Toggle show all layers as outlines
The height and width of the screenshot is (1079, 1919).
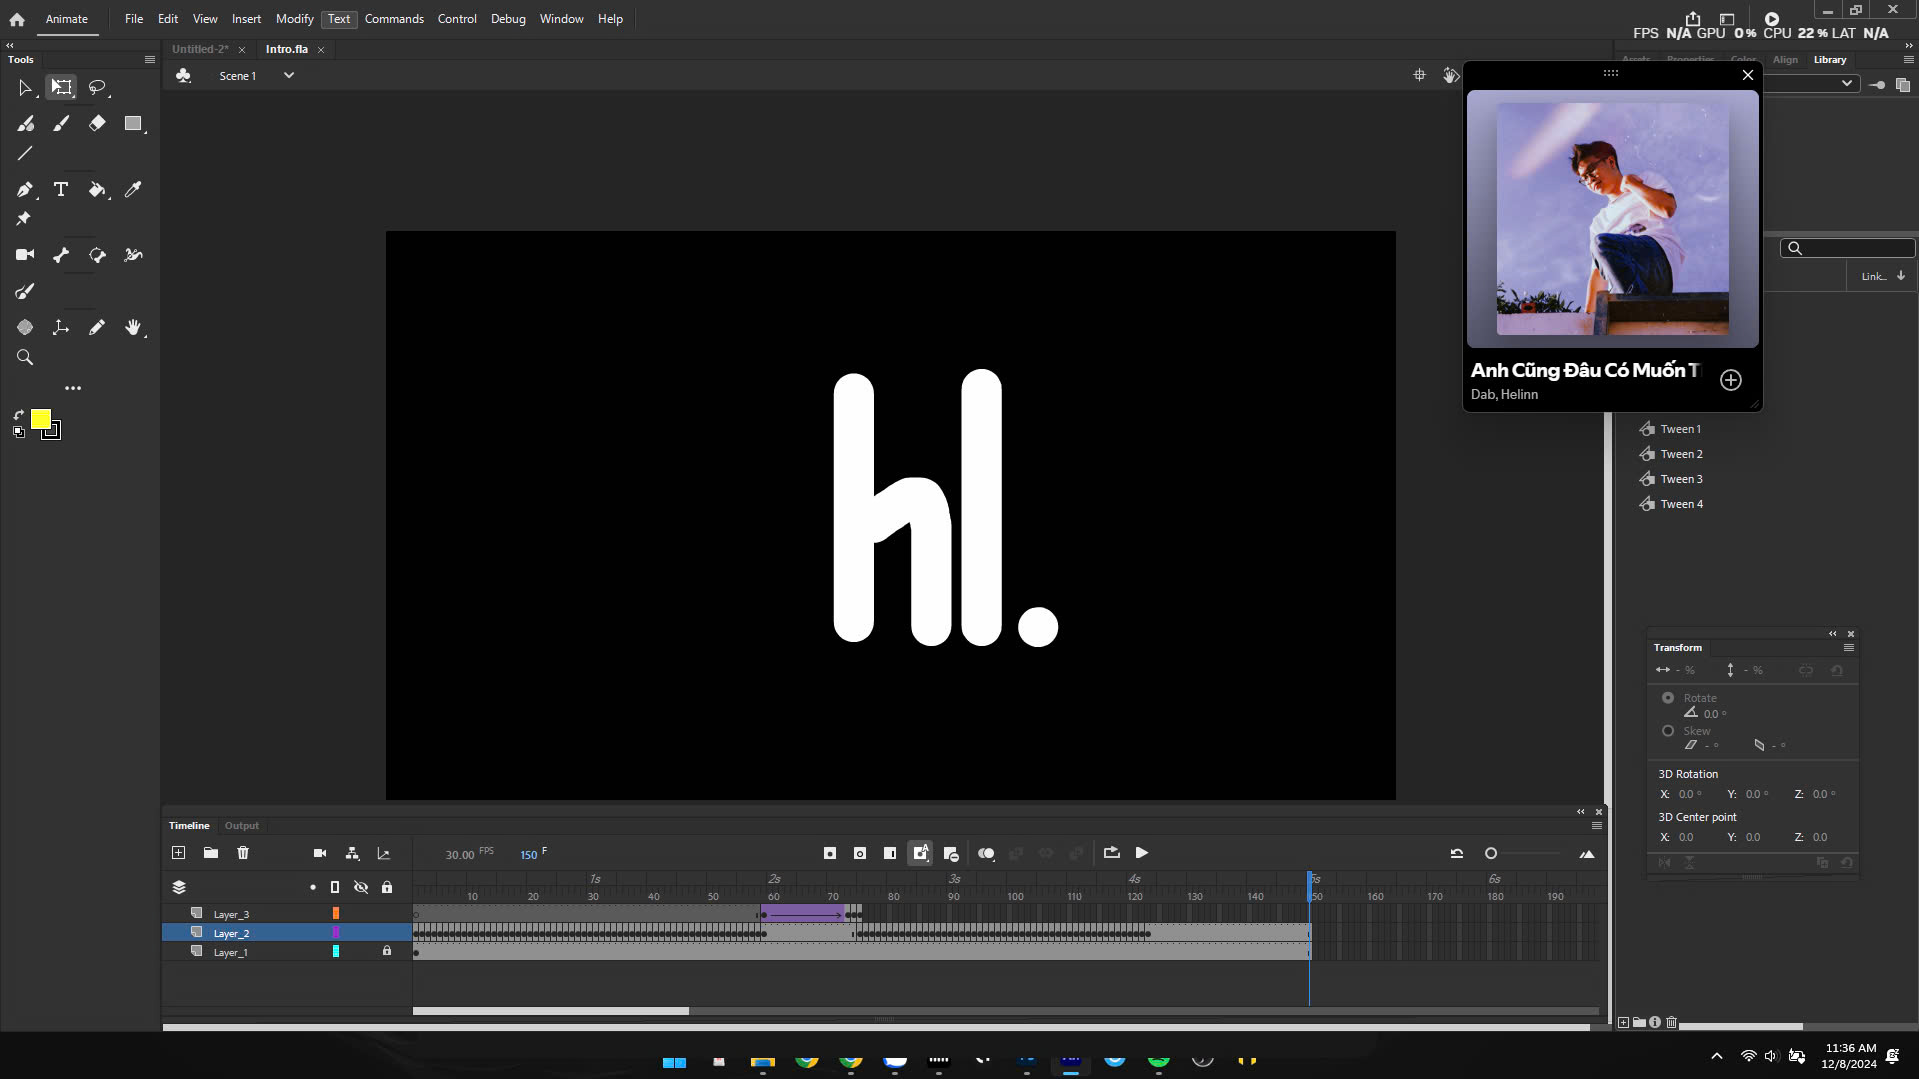click(335, 888)
